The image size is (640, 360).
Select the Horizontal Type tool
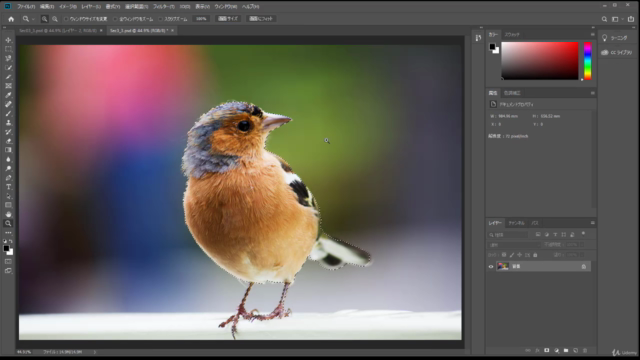(8, 187)
